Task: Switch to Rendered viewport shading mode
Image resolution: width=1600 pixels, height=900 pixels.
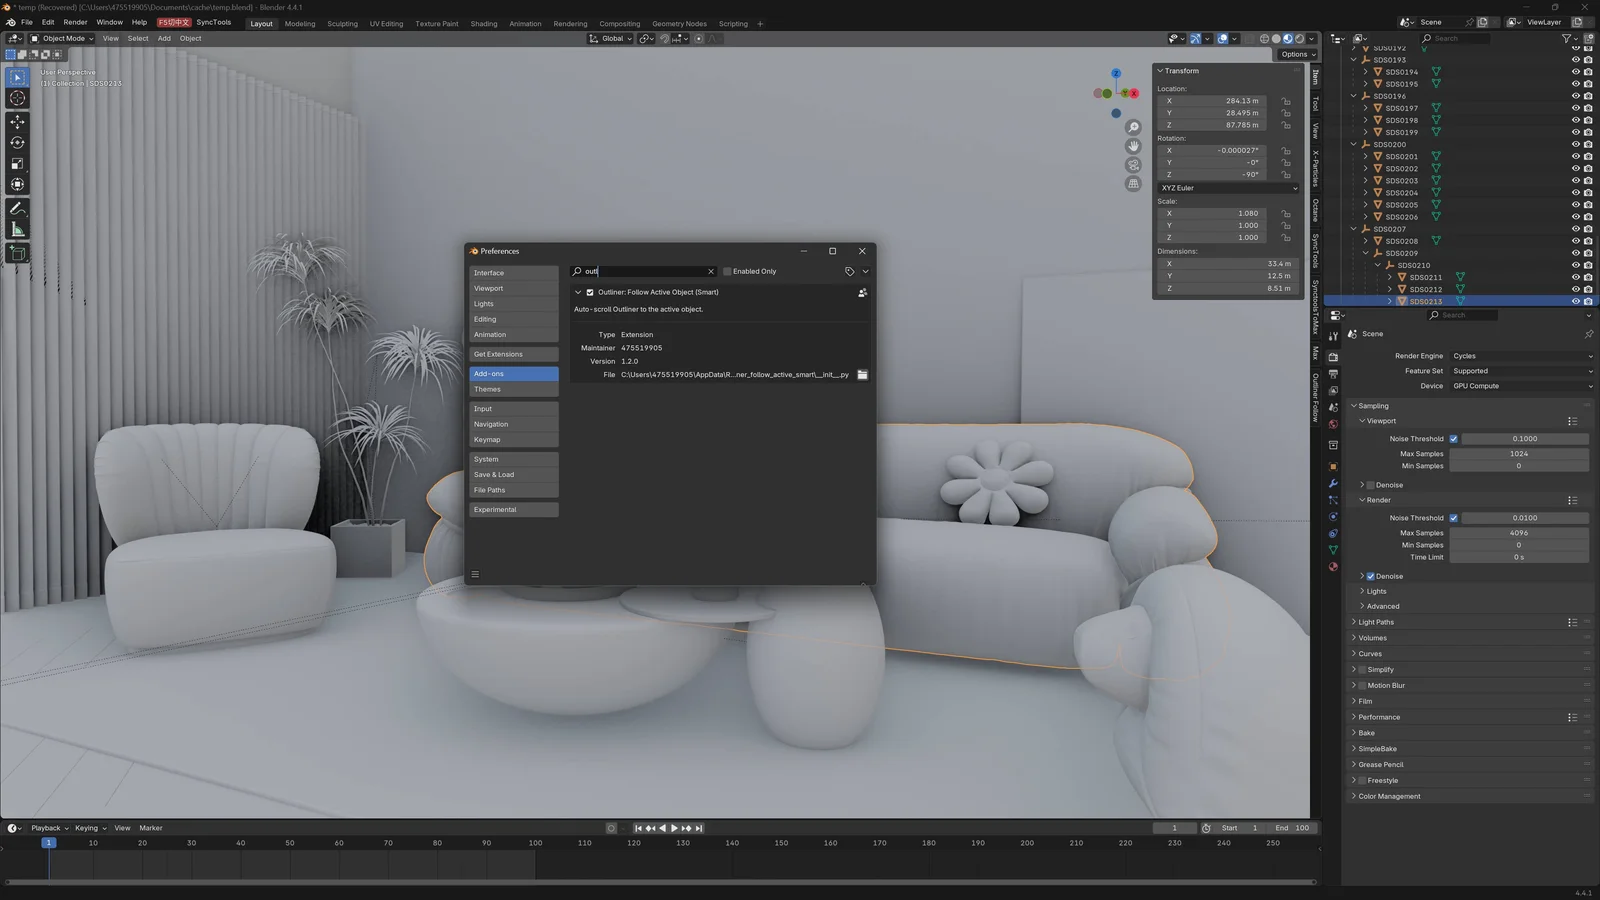Action: pyautogui.click(x=1299, y=38)
